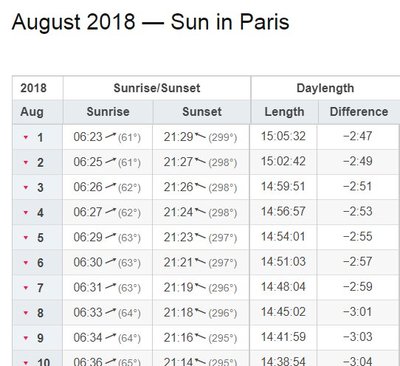Expand the August 4 row arrow
Screen dimensions: 400x366
(x=26, y=212)
